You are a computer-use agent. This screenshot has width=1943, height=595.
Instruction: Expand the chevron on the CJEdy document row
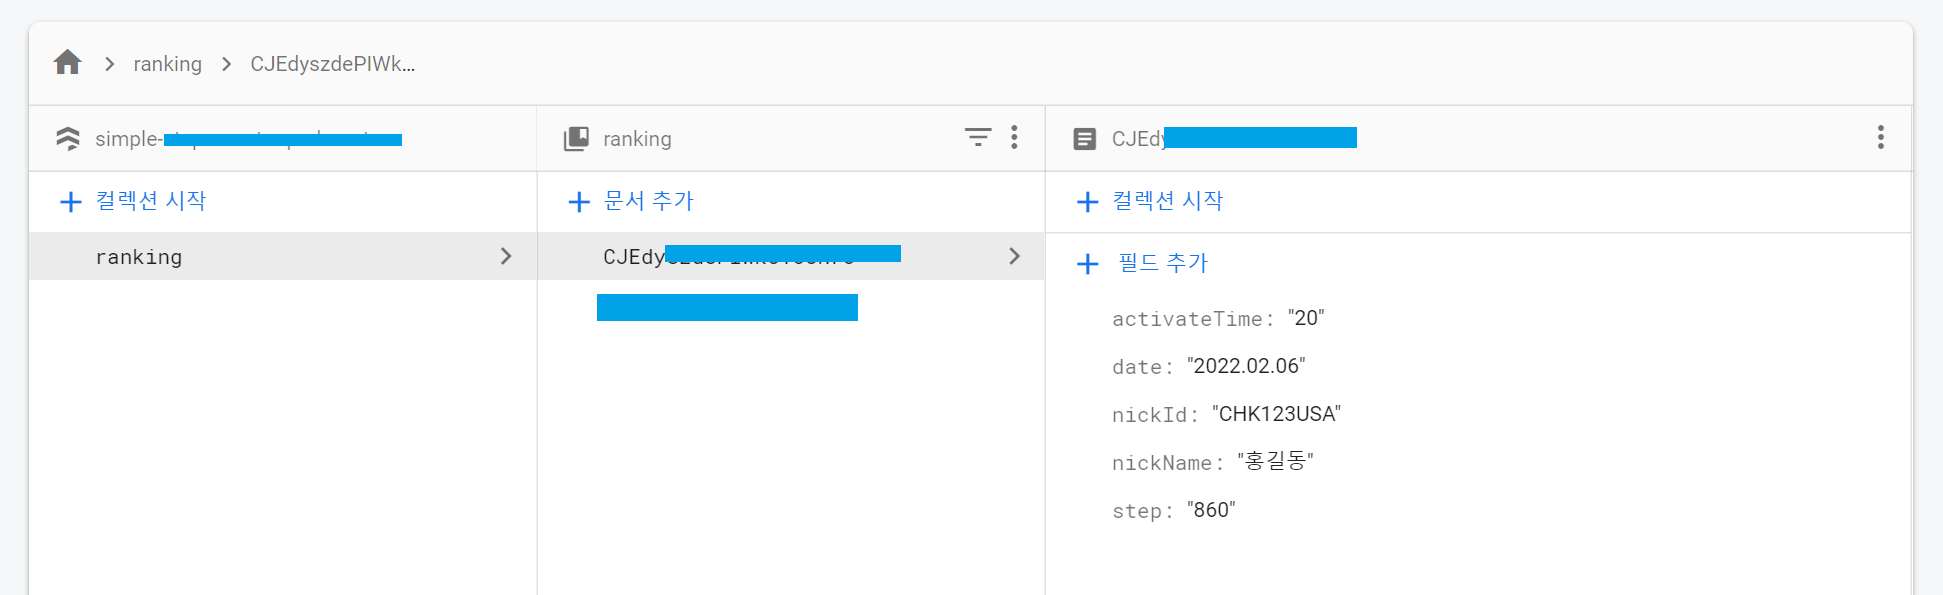1014,257
